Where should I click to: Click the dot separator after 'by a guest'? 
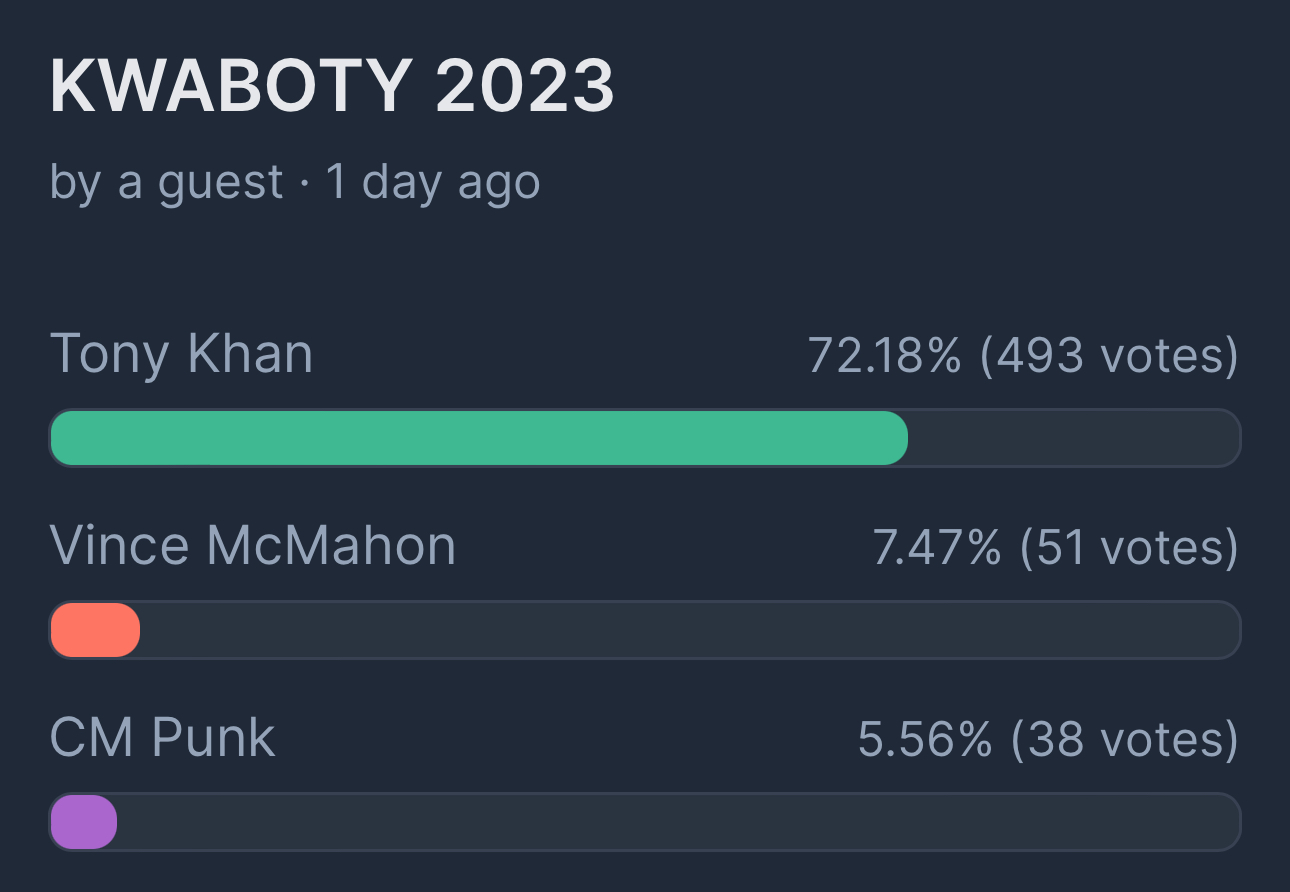[305, 184]
